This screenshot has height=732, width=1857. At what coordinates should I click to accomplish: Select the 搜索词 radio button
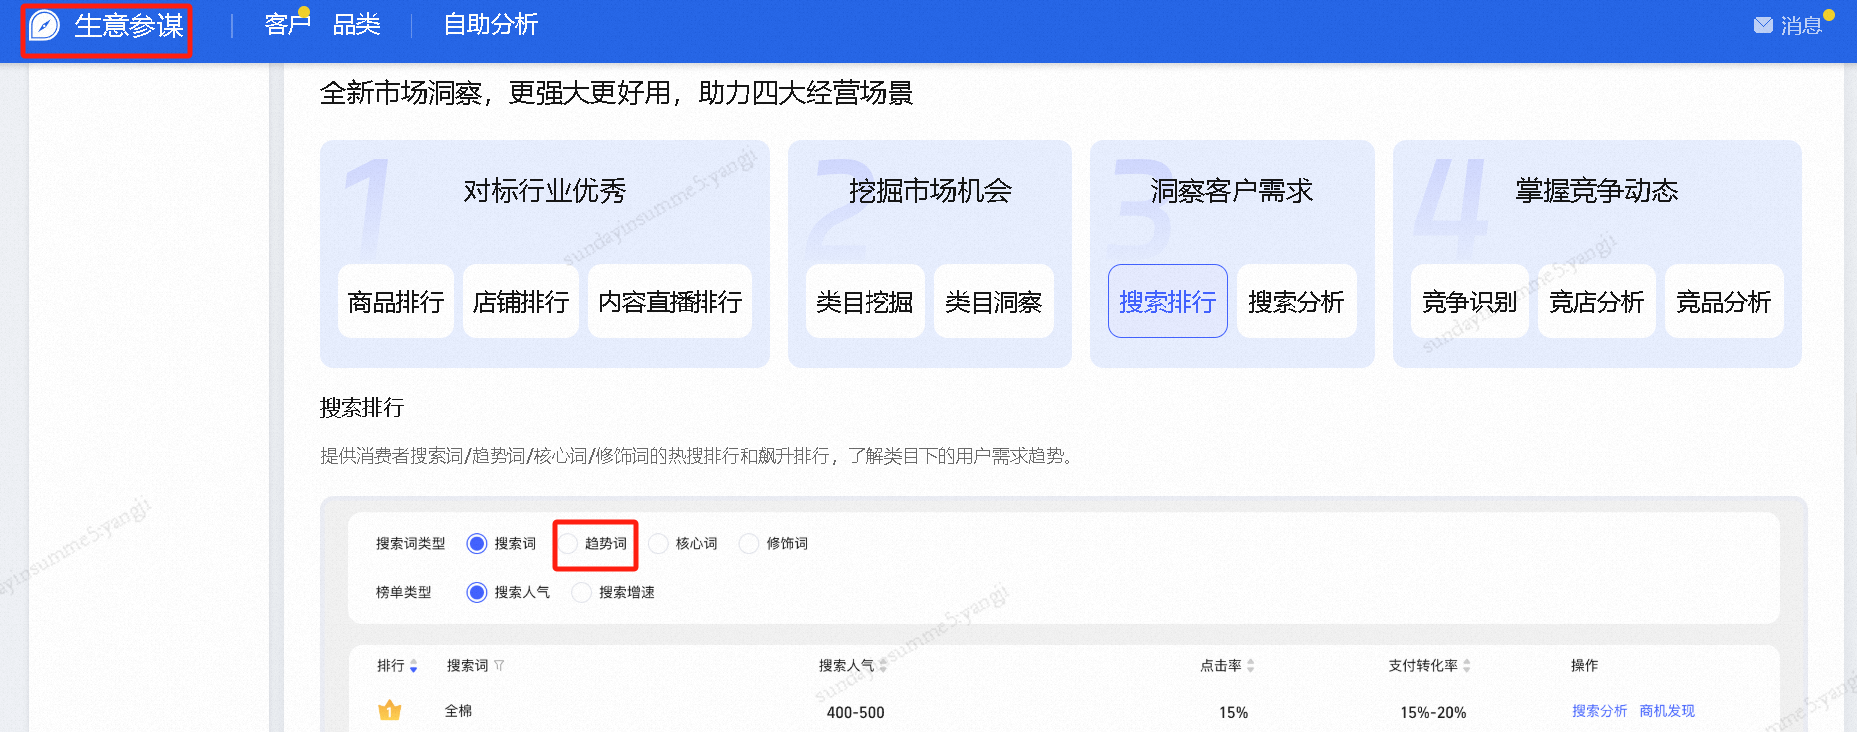[x=477, y=543]
